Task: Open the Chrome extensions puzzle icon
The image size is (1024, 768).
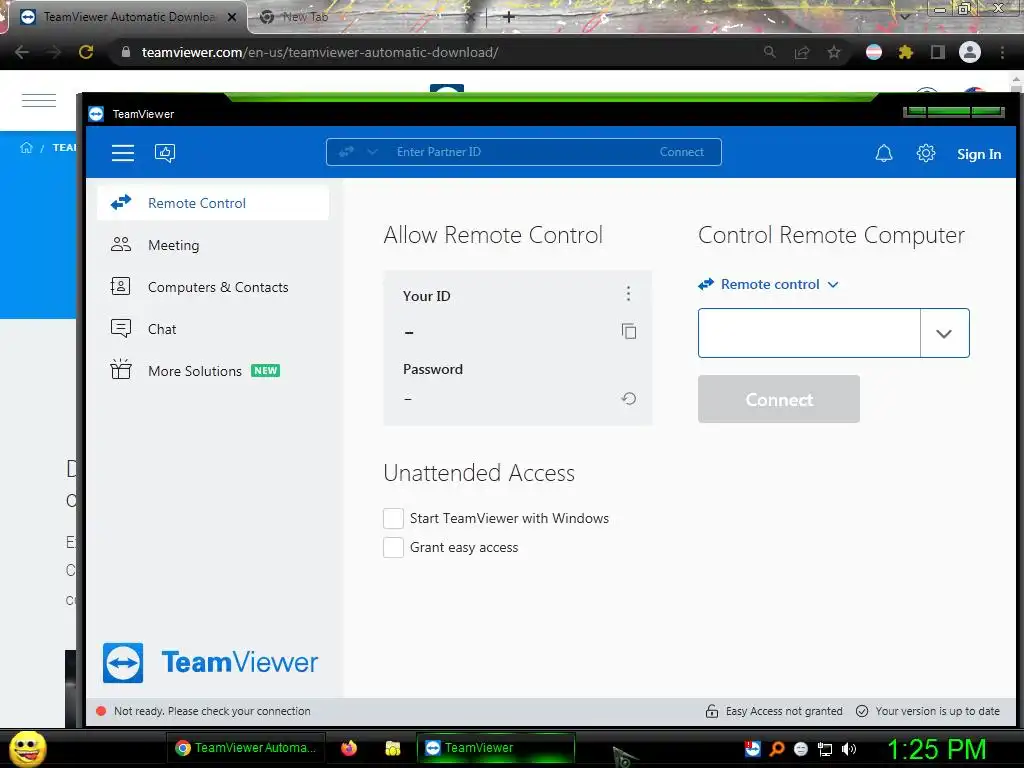Action: [905, 52]
